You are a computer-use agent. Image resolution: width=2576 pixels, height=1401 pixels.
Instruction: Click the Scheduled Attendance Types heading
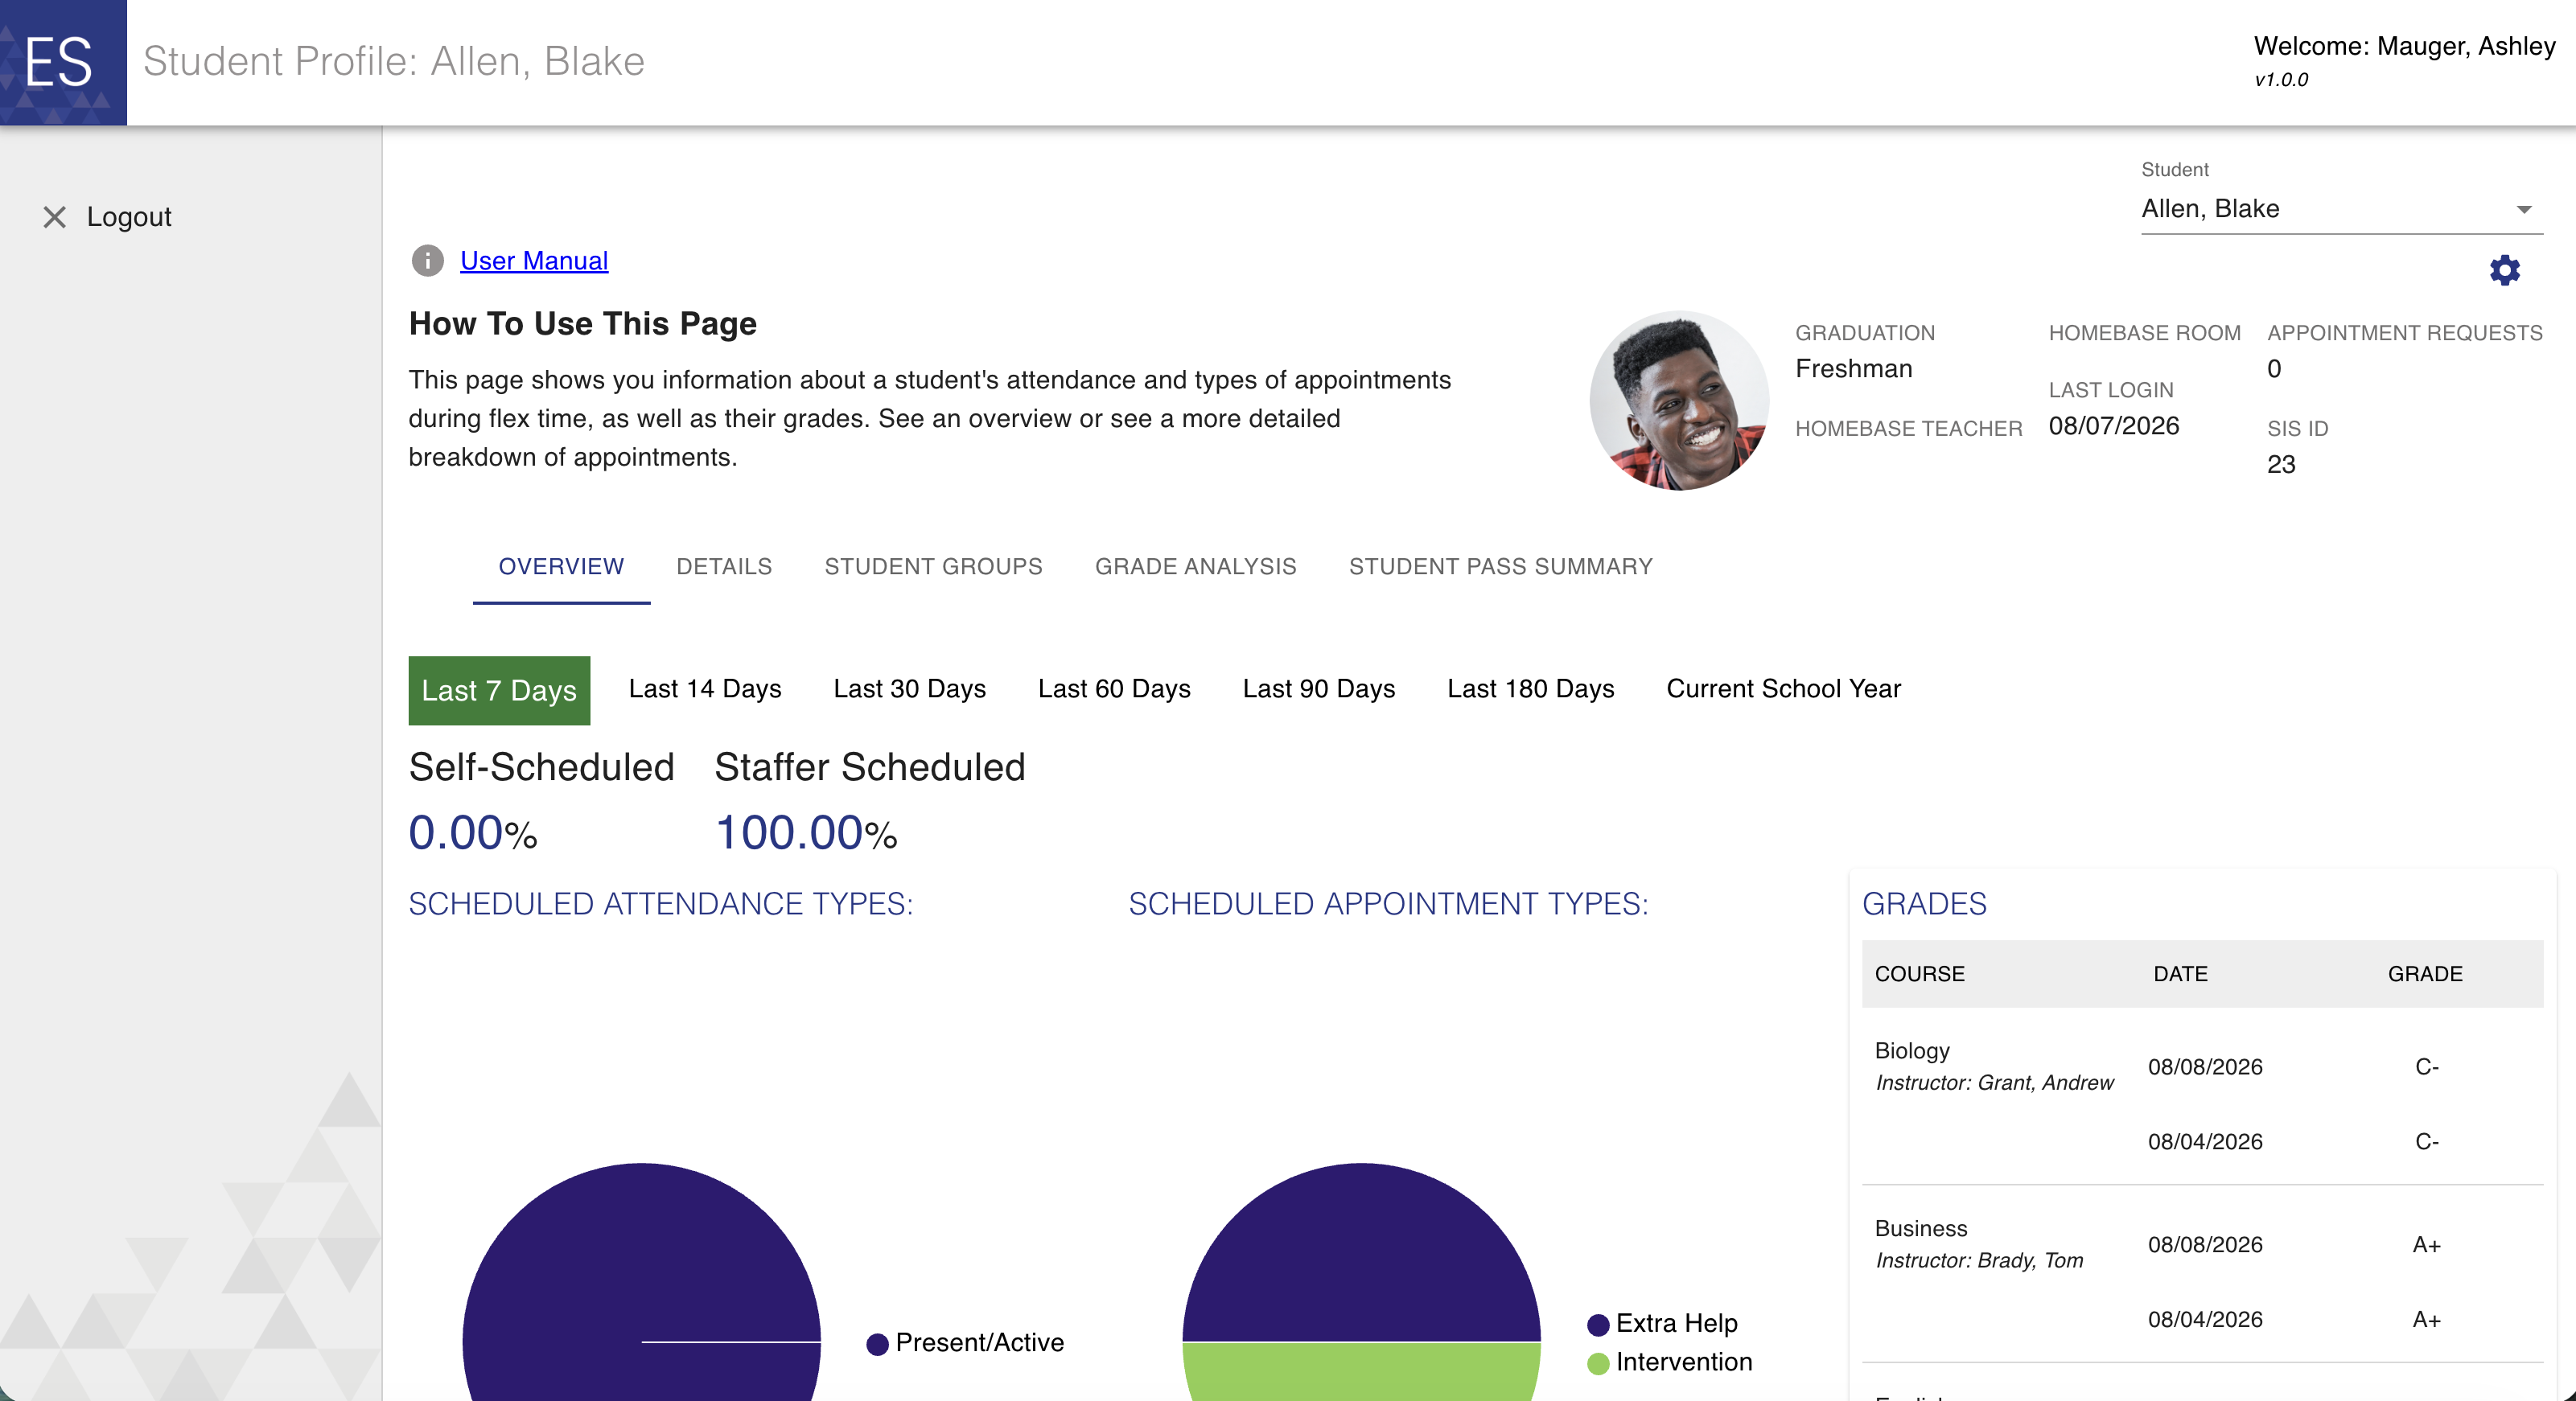coord(661,904)
